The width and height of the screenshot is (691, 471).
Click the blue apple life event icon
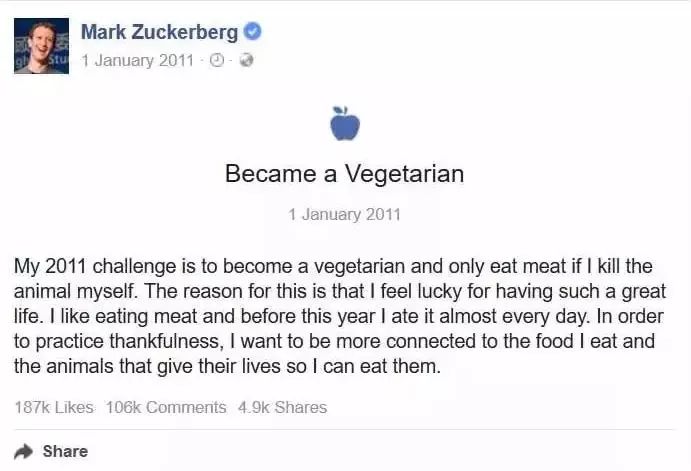pyautogui.click(x=345, y=123)
